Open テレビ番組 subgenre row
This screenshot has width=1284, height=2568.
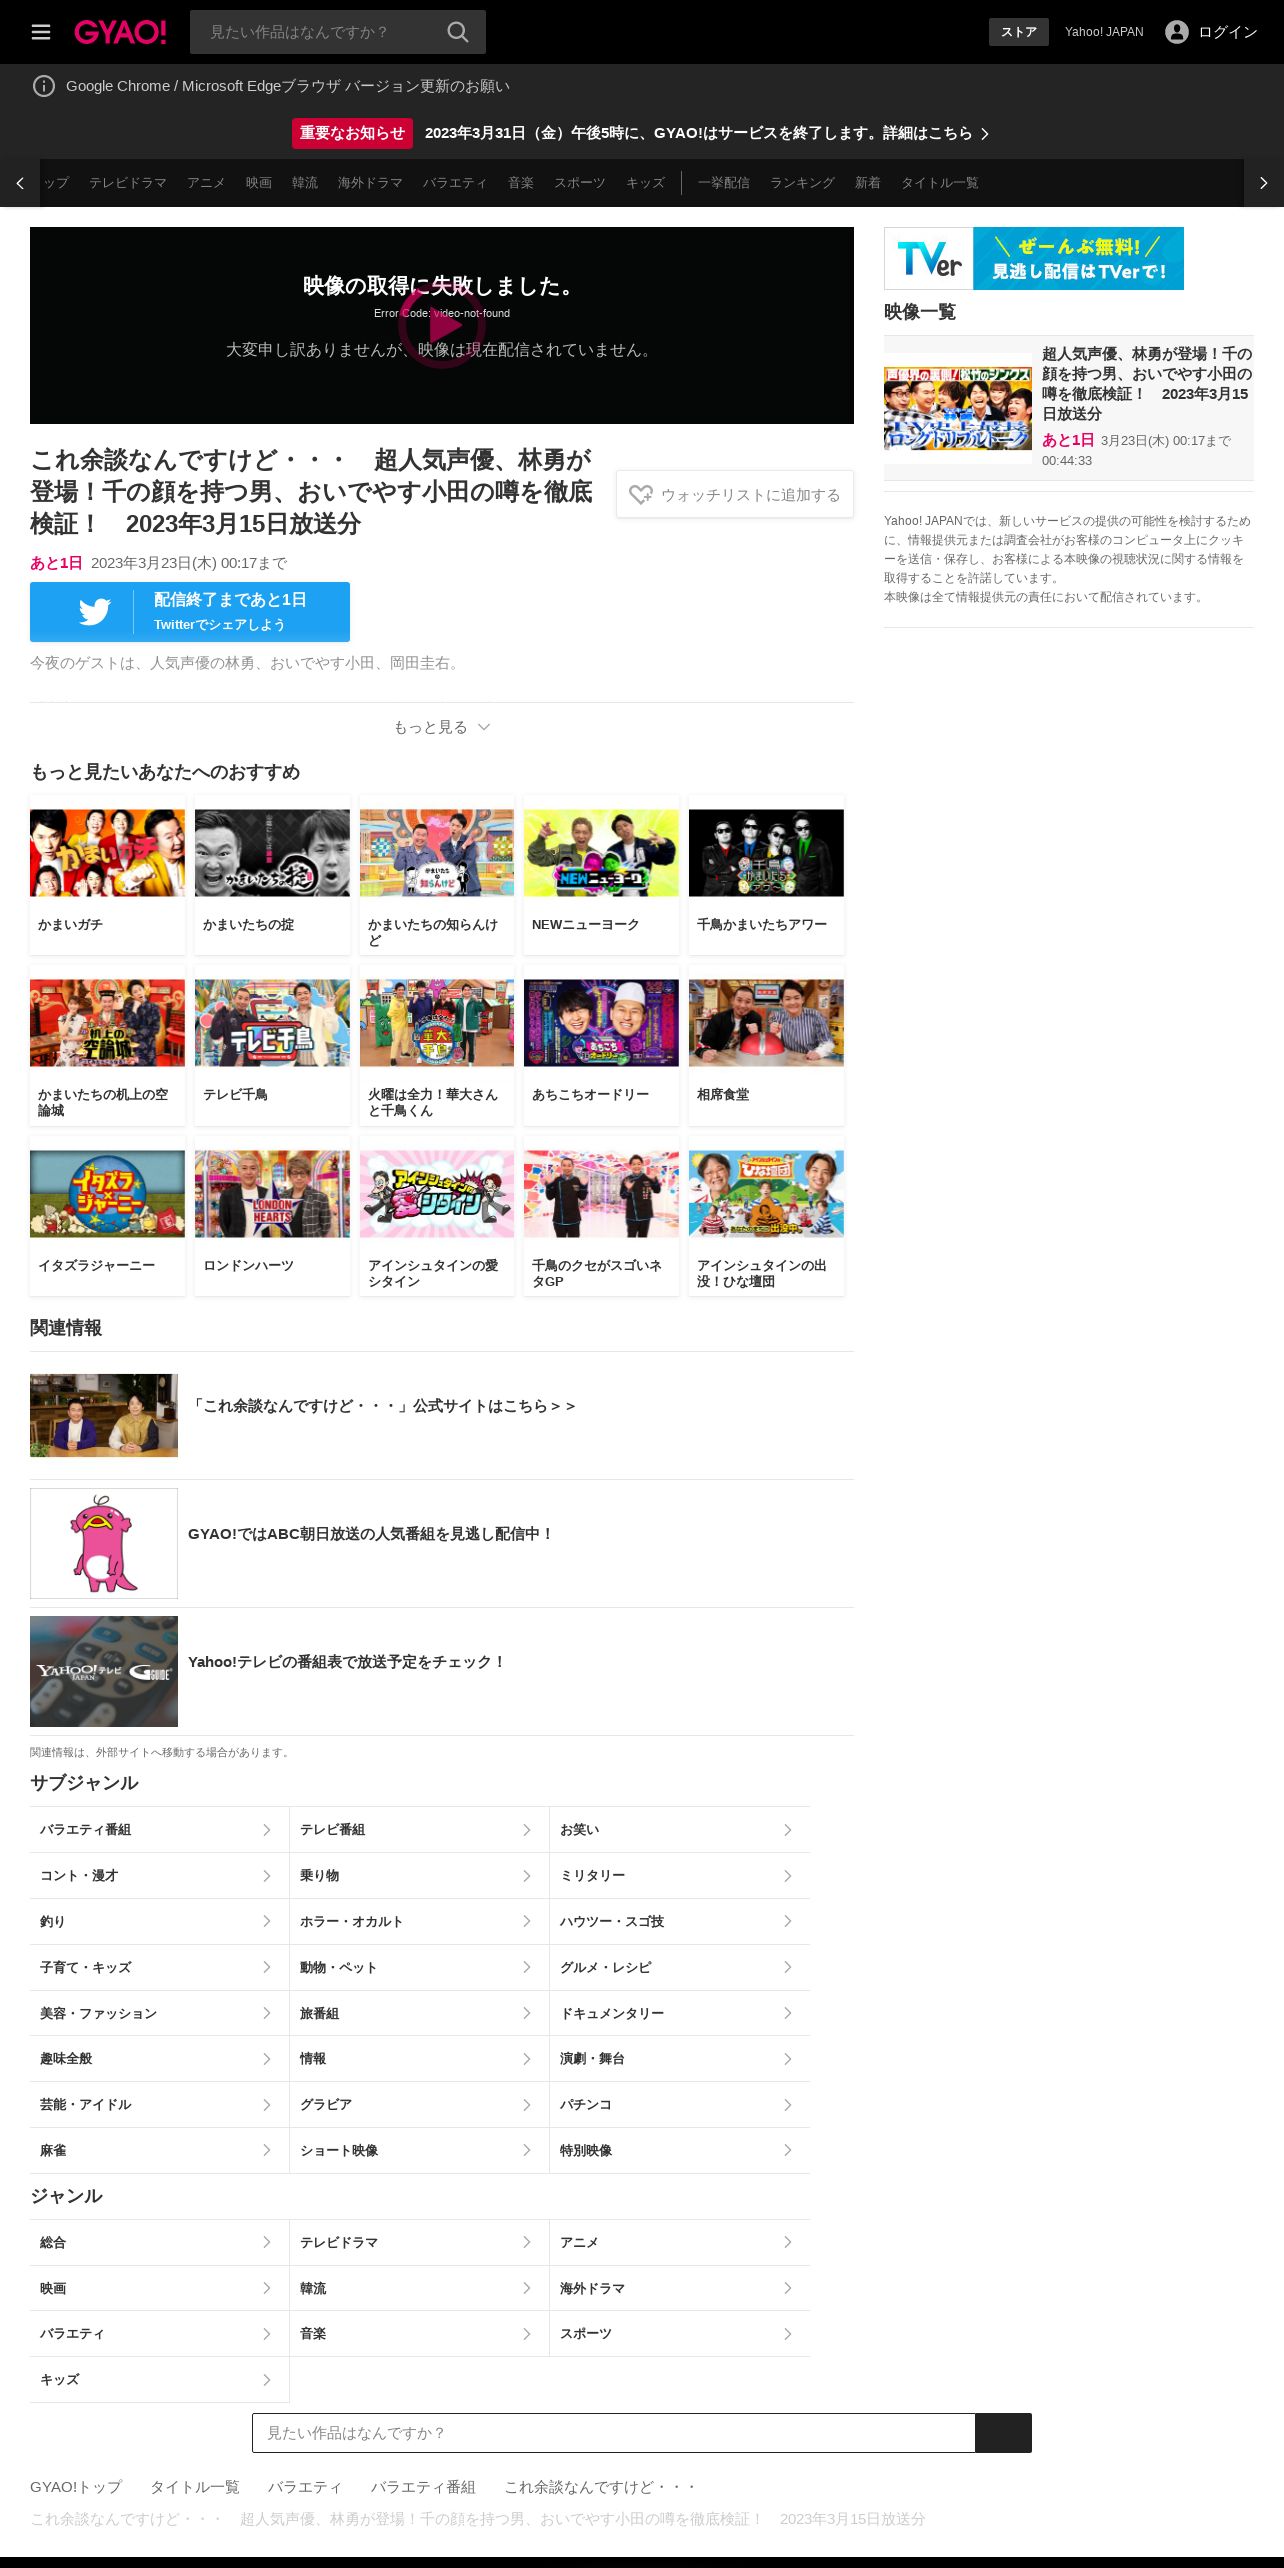(419, 1829)
